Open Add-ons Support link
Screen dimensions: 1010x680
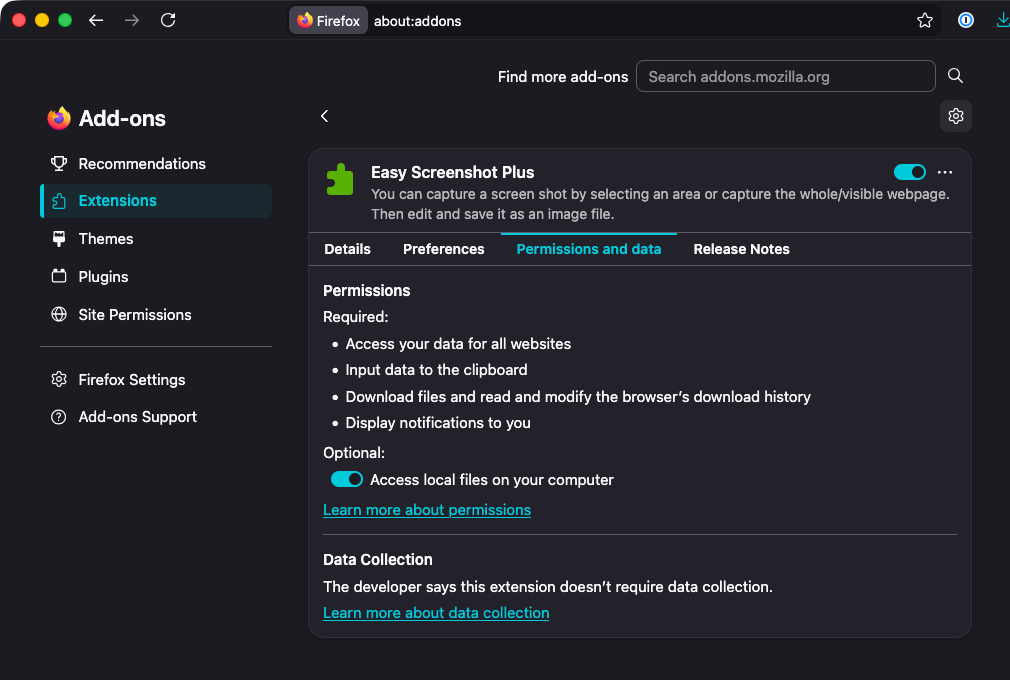click(155, 417)
